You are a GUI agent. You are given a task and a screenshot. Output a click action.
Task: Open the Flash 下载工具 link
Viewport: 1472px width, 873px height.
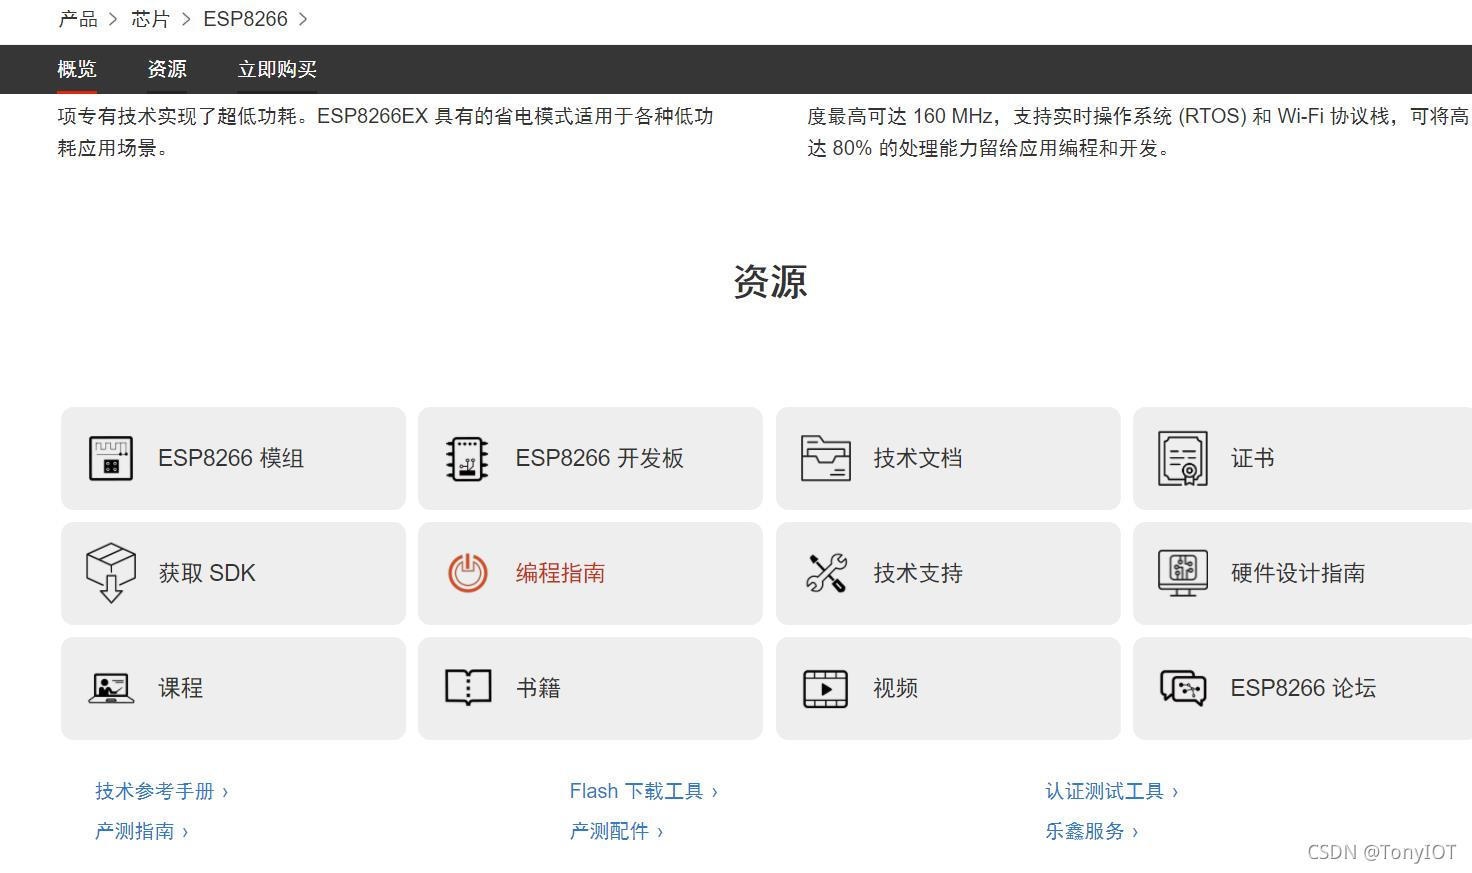point(644,791)
